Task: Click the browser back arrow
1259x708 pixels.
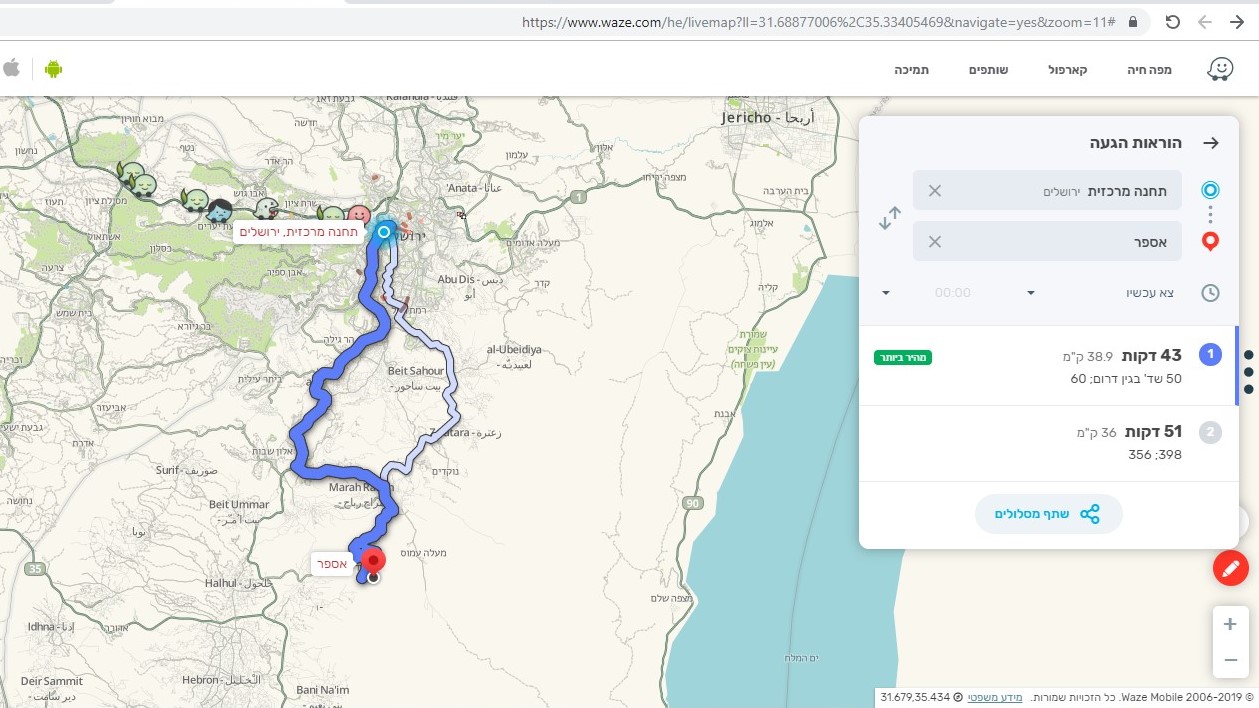Action: [x=1205, y=21]
